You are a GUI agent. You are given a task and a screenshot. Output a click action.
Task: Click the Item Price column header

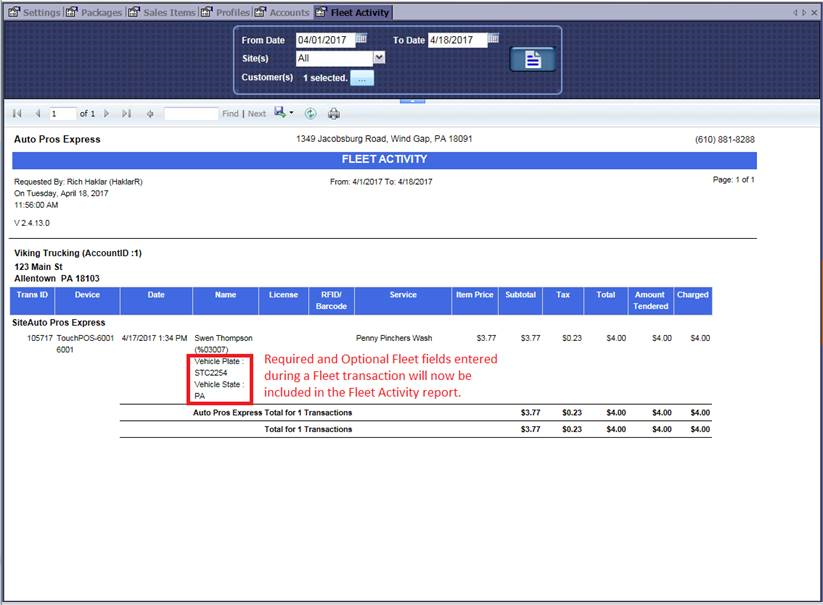point(474,301)
